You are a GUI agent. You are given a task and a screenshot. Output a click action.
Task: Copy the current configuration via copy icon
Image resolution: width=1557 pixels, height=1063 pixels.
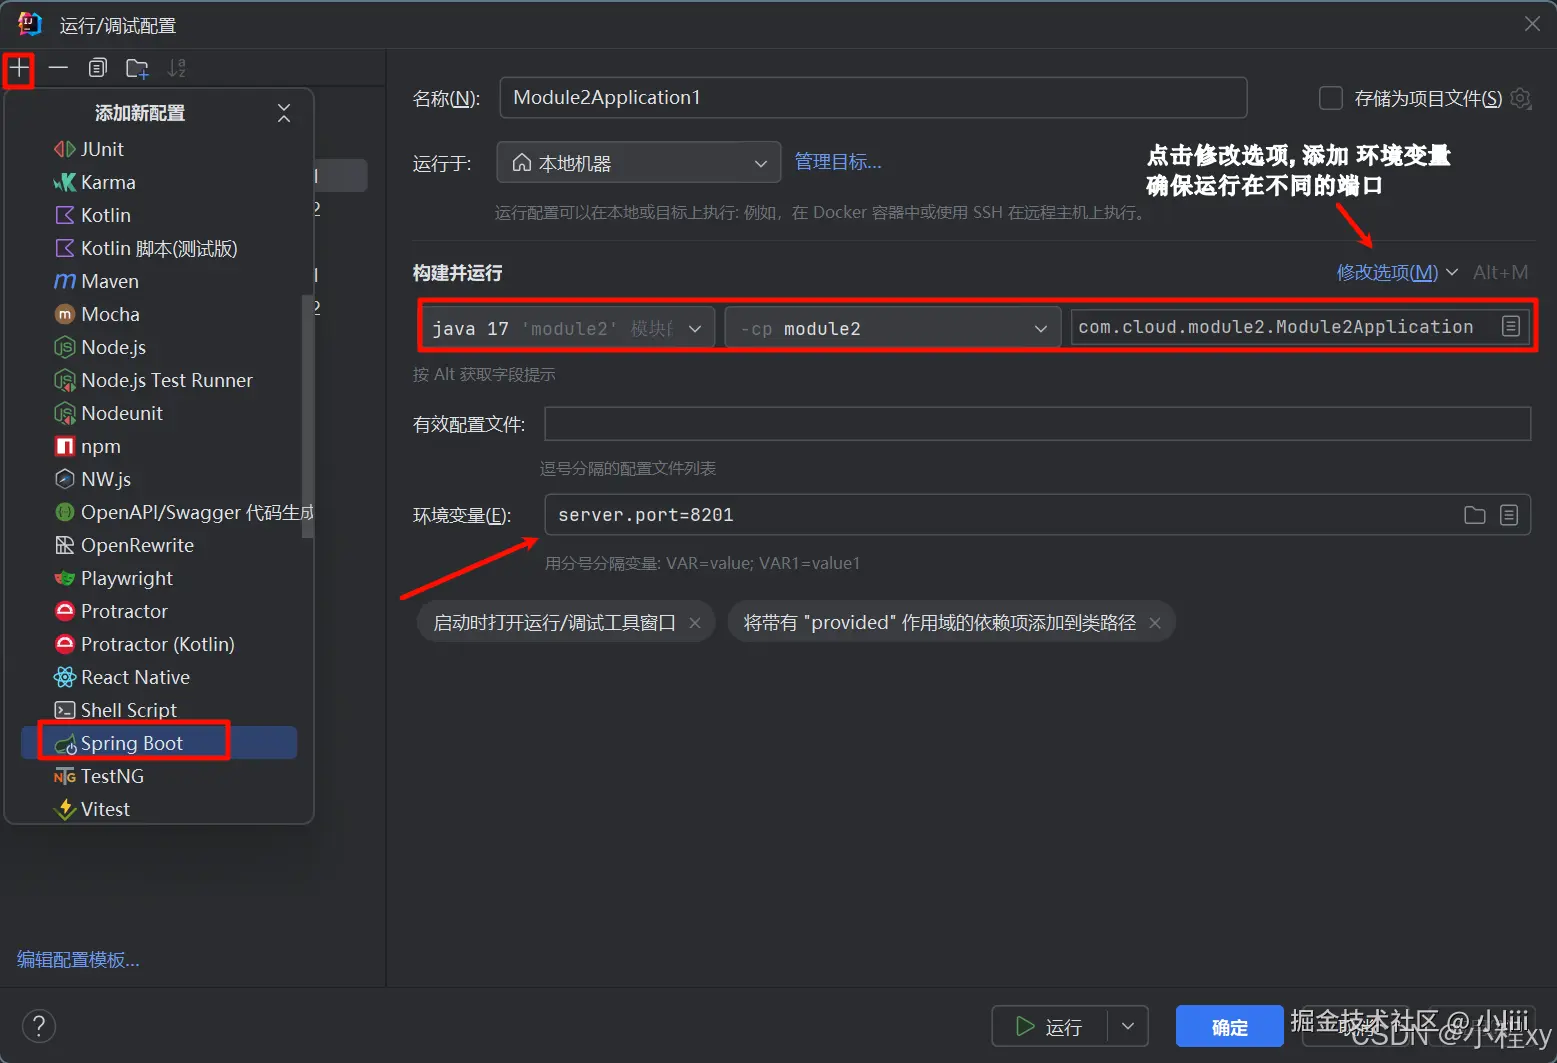tap(97, 67)
